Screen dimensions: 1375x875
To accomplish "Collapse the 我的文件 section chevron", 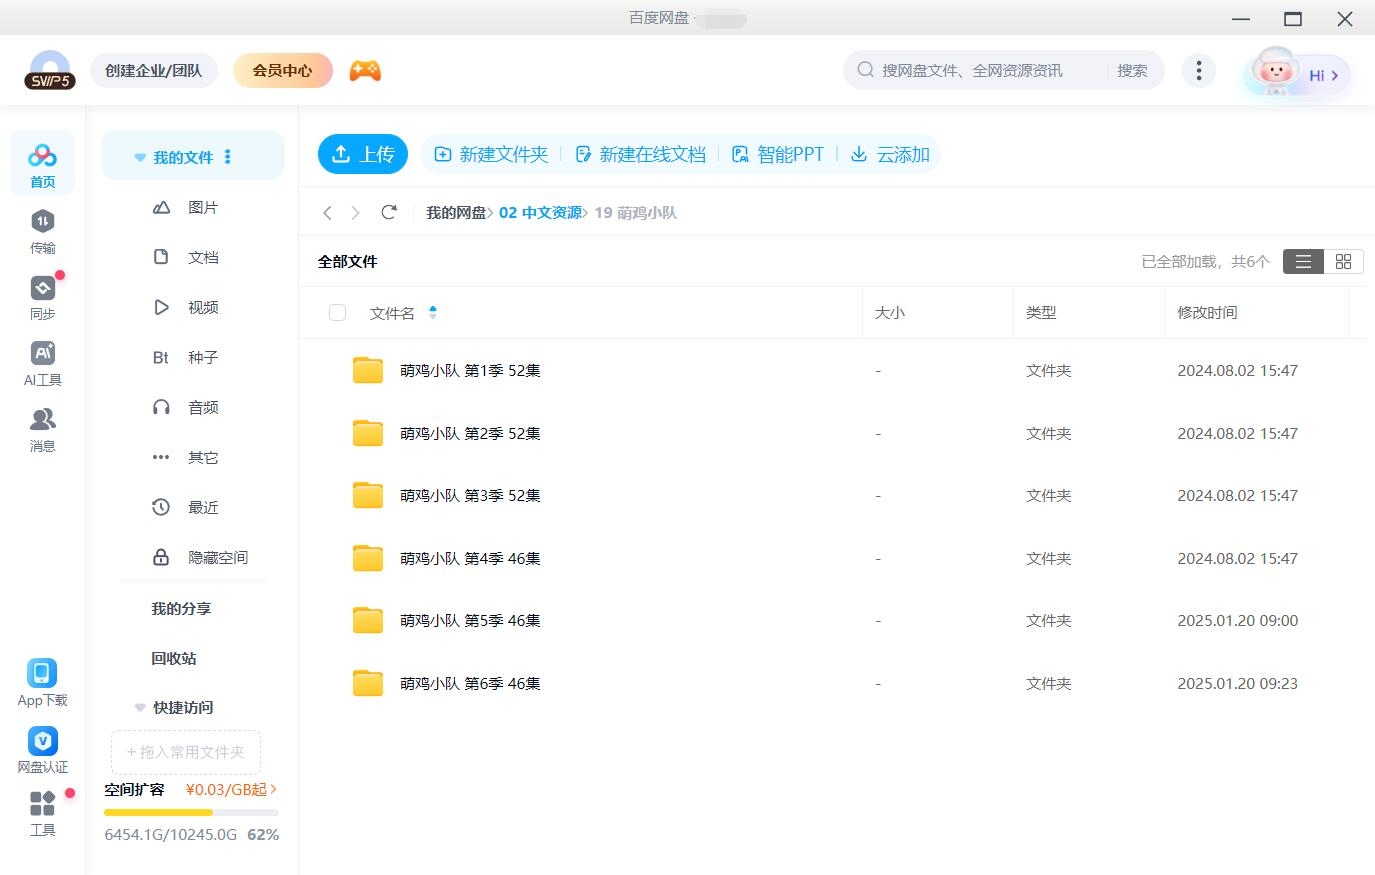I will (x=139, y=156).
